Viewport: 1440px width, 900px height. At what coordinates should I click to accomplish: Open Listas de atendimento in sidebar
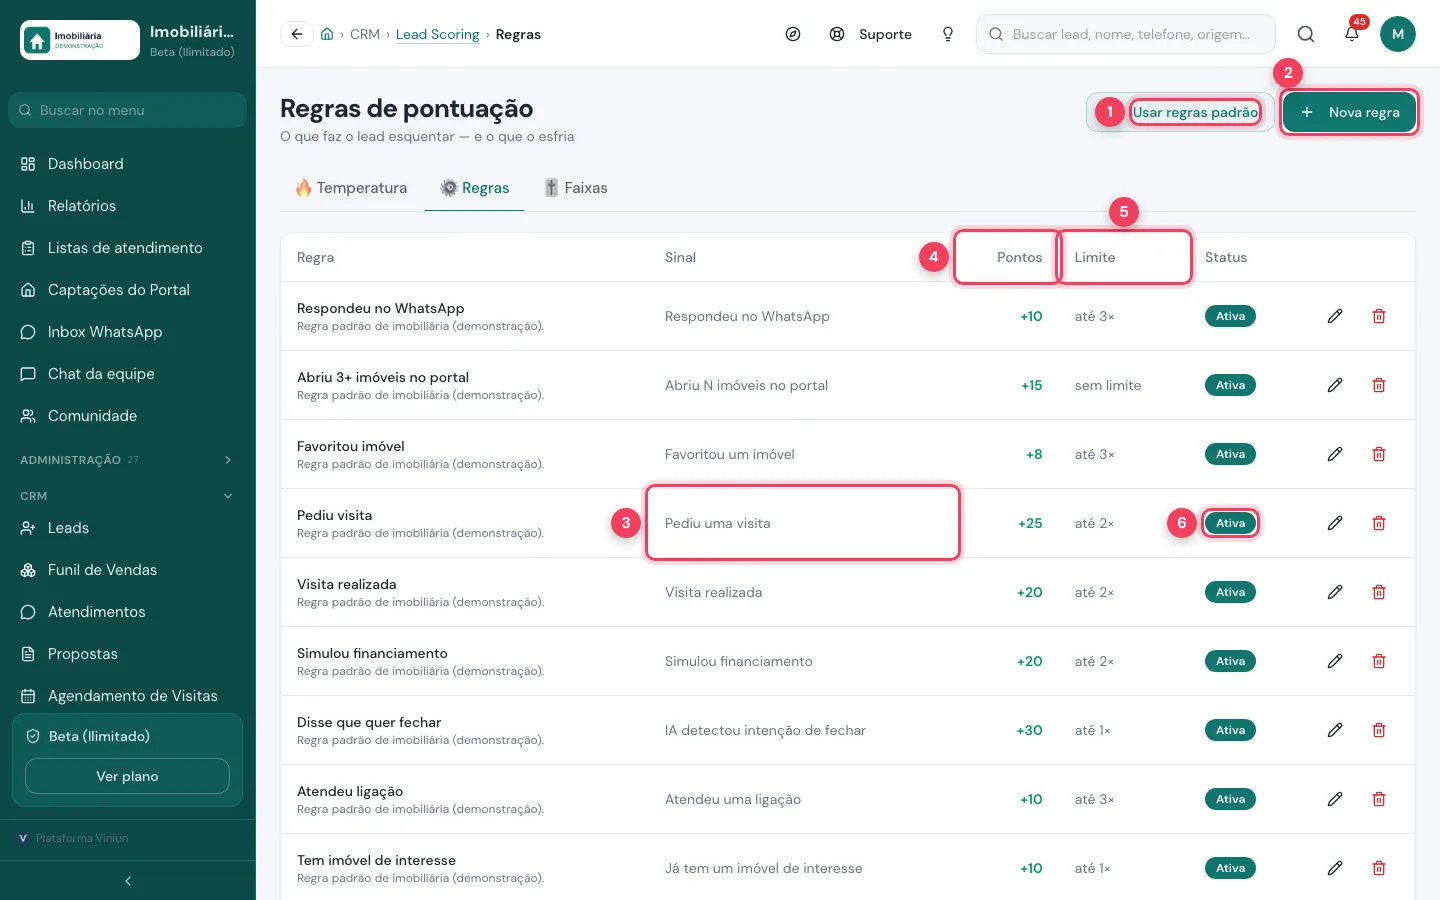pyautogui.click(x=127, y=248)
